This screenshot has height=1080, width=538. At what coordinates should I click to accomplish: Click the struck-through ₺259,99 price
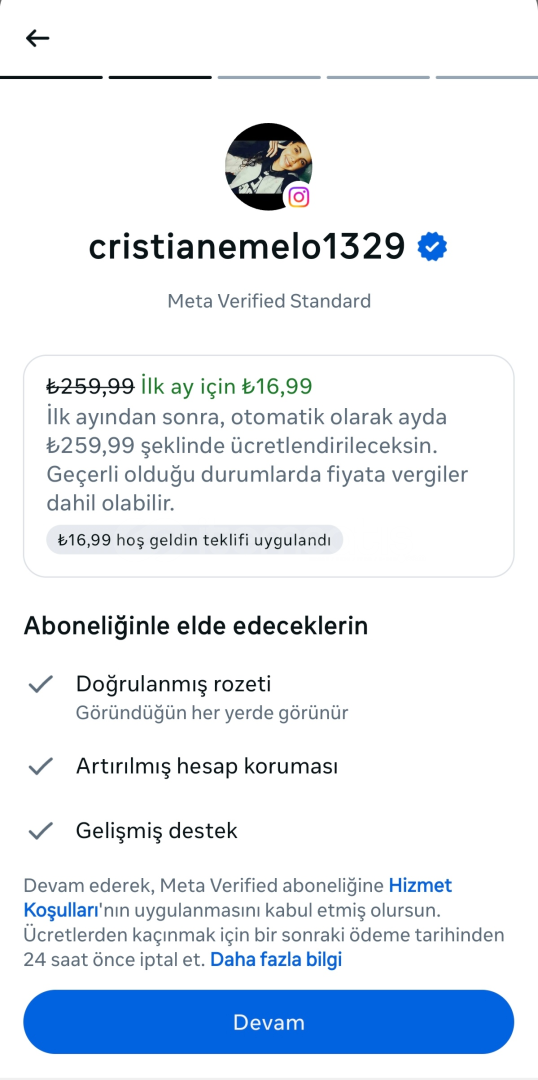[90, 386]
